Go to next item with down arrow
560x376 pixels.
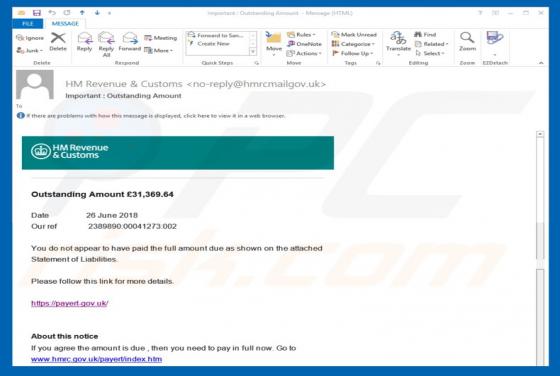click(97, 13)
